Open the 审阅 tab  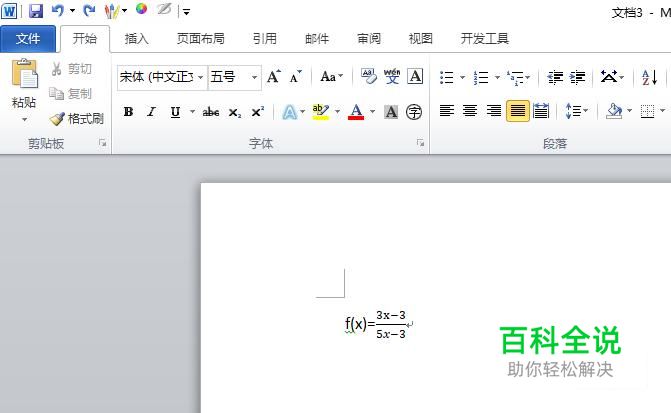[369, 39]
